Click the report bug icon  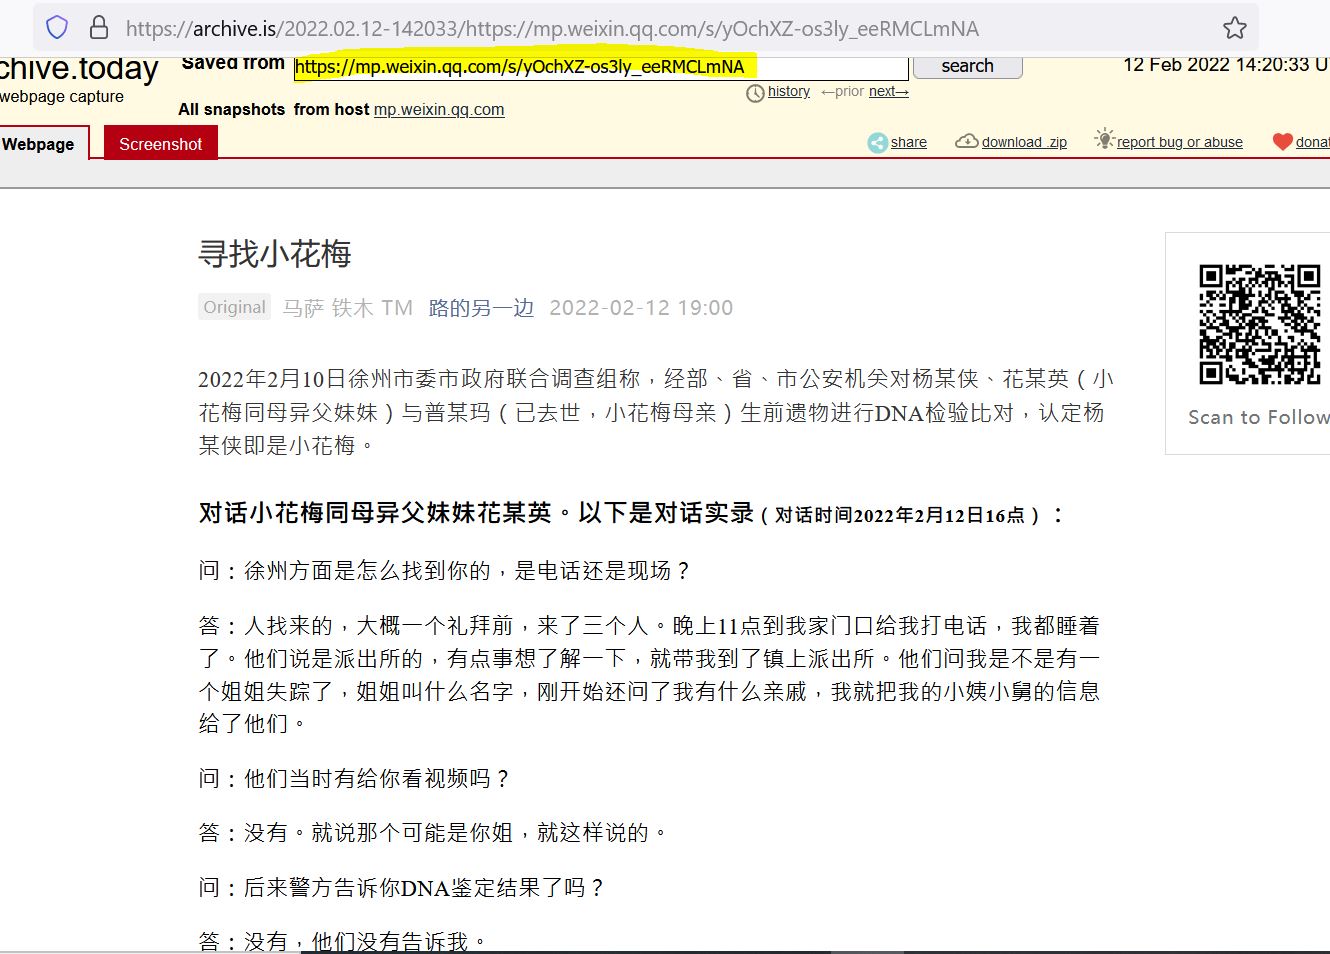[x=1104, y=140]
